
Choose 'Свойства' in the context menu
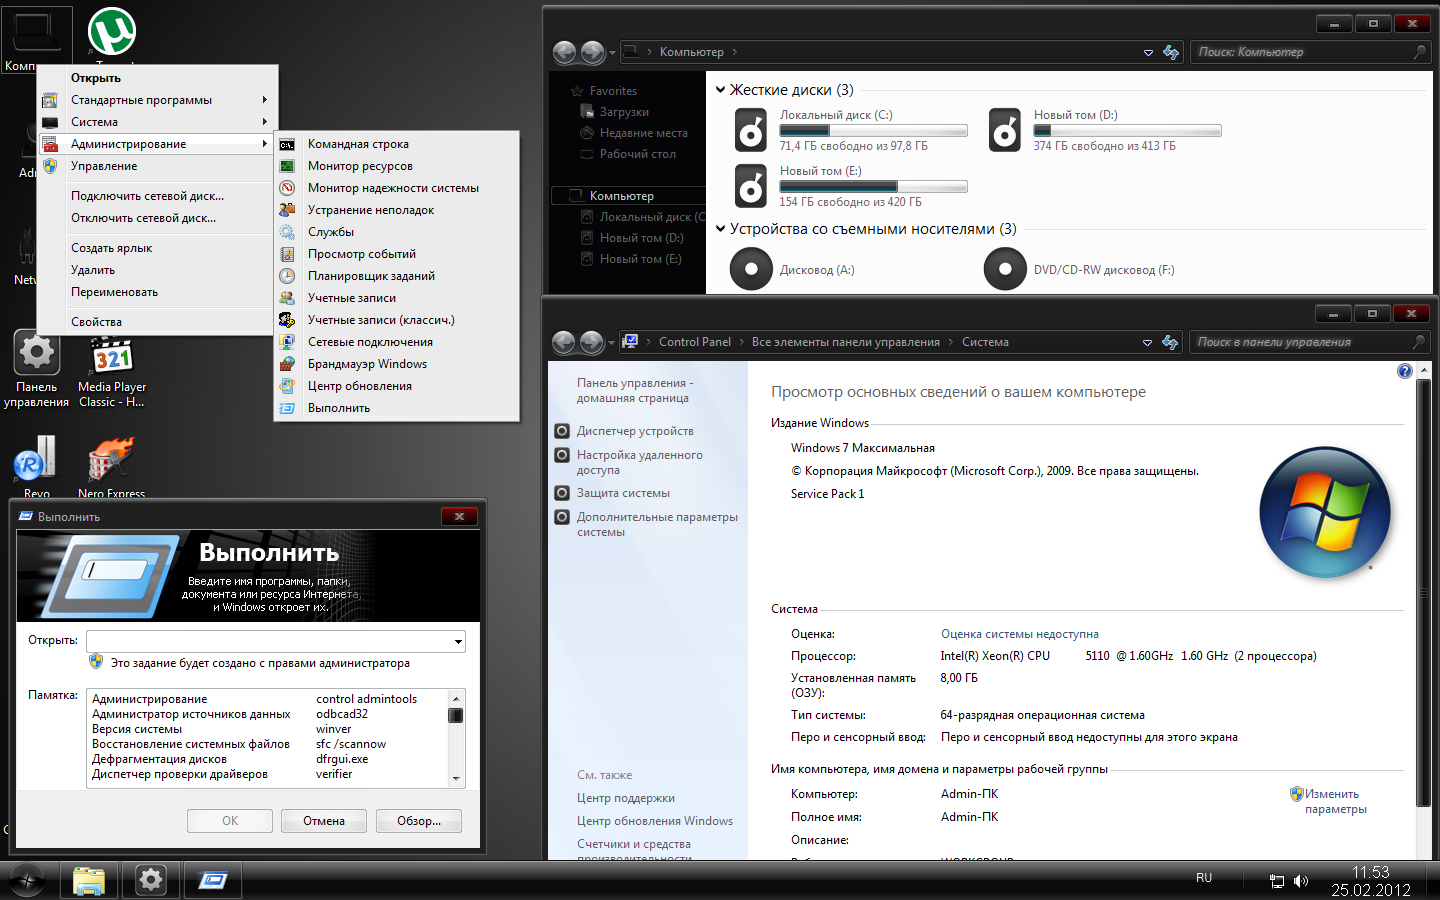coord(96,322)
